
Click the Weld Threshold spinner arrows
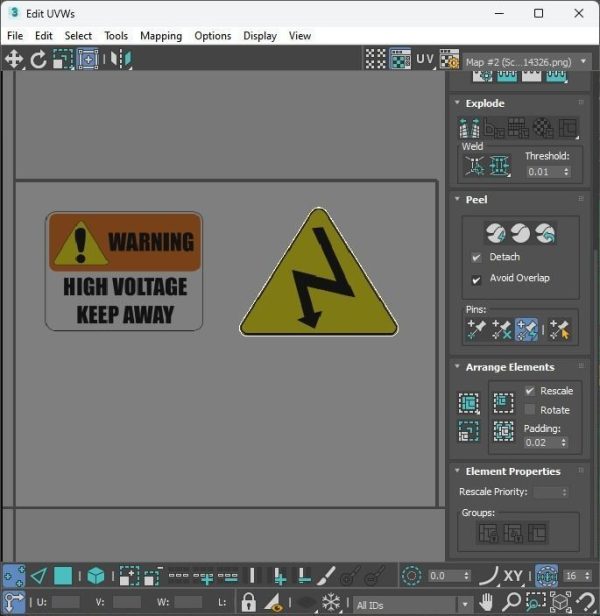[566, 172]
